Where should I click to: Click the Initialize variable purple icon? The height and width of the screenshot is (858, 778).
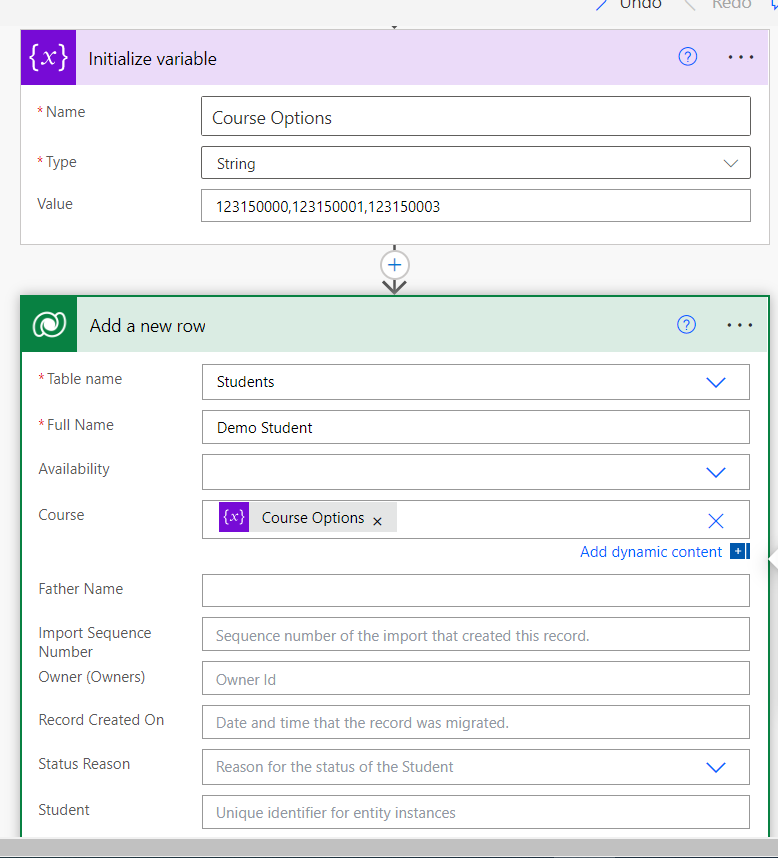pyautogui.click(x=48, y=58)
